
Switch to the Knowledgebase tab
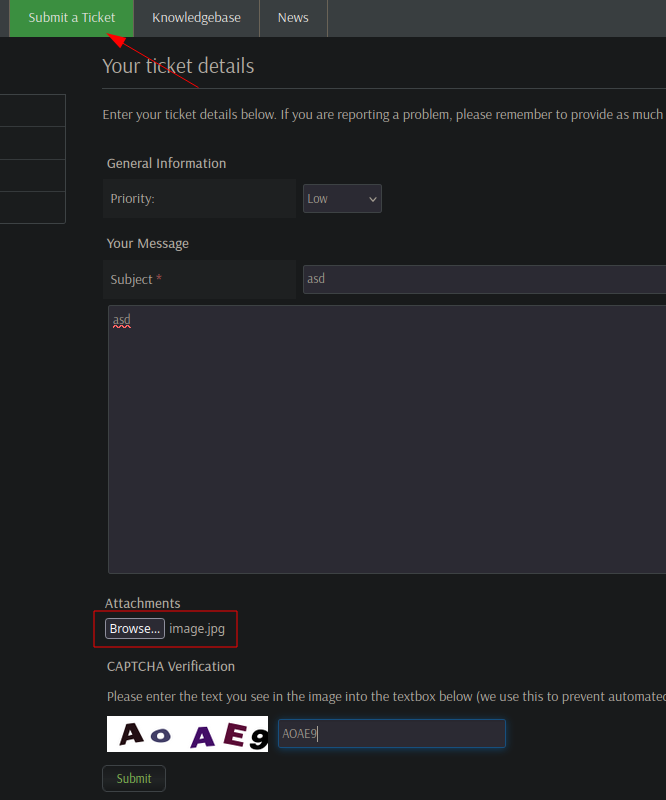coord(196,18)
